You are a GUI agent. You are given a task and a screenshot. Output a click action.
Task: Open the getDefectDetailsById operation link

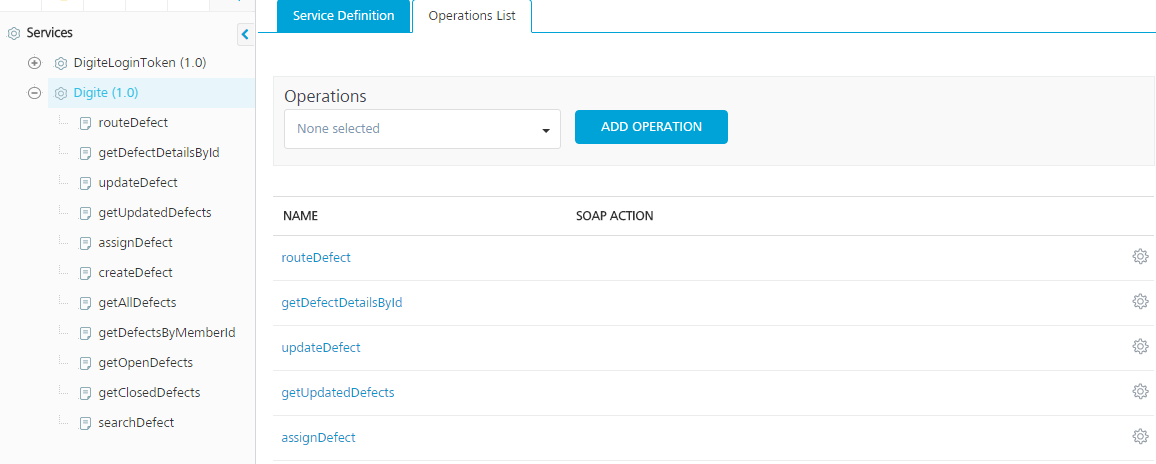(x=342, y=302)
